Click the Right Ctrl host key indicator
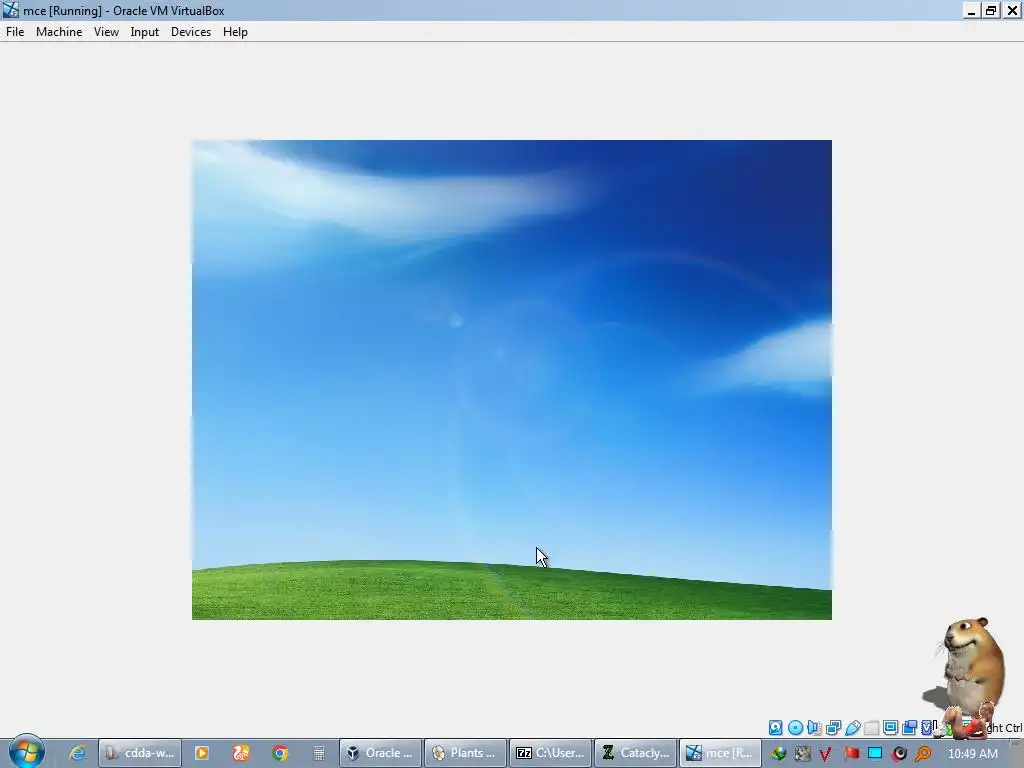Image resolution: width=1024 pixels, height=768 pixels. (1004, 728)
